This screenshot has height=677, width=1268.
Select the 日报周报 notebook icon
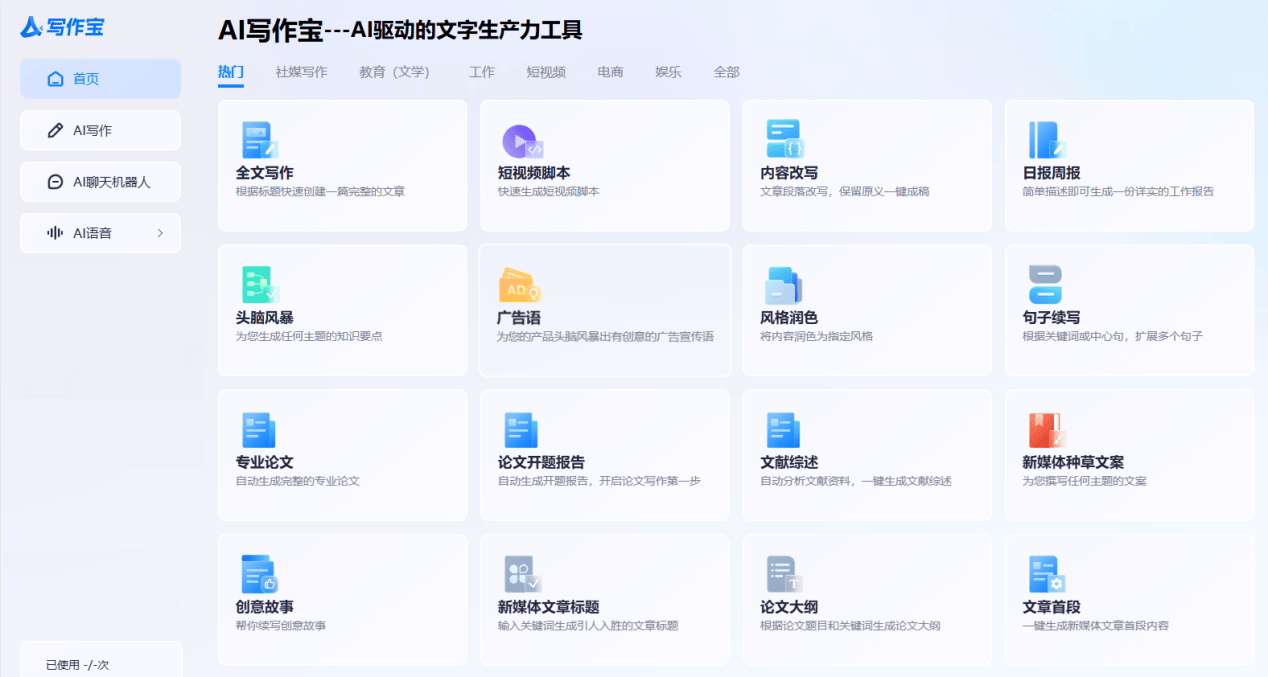(1046, 140)
